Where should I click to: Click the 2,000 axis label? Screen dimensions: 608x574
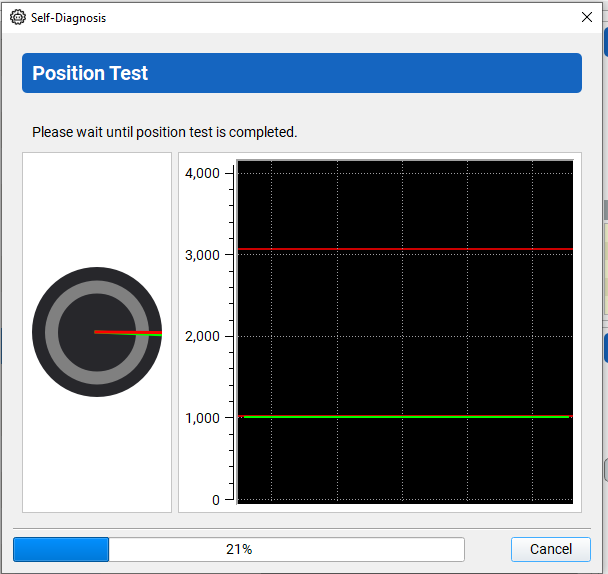pyautogui.click(x=202, y=337)
